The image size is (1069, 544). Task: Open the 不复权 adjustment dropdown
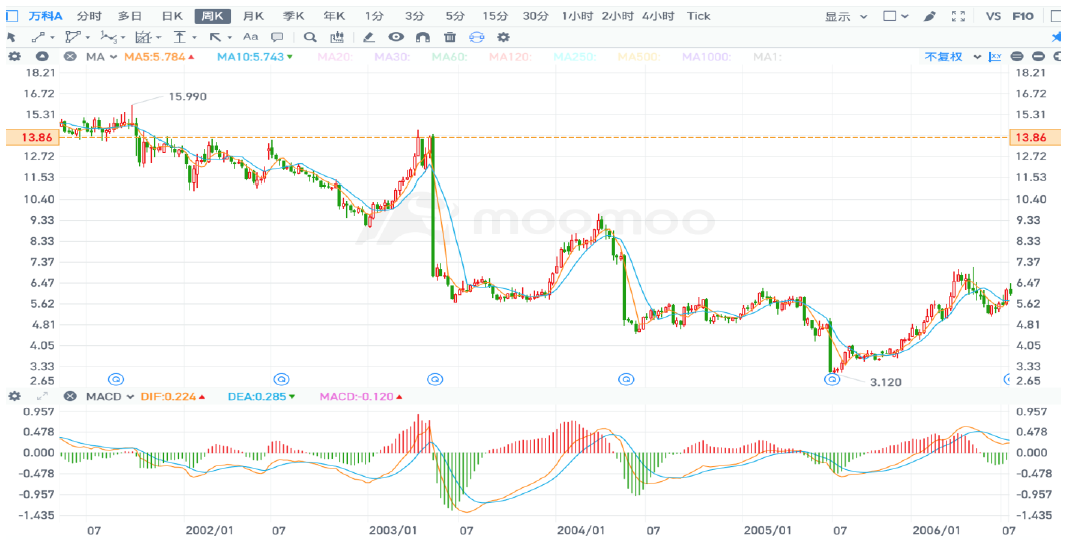pos(949,56)
